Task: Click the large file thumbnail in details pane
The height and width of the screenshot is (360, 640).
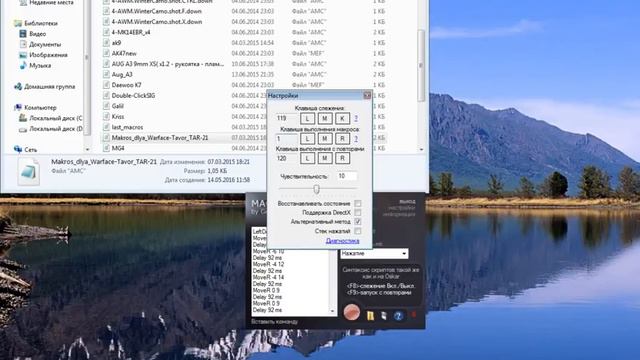Action: coord(29,172)
